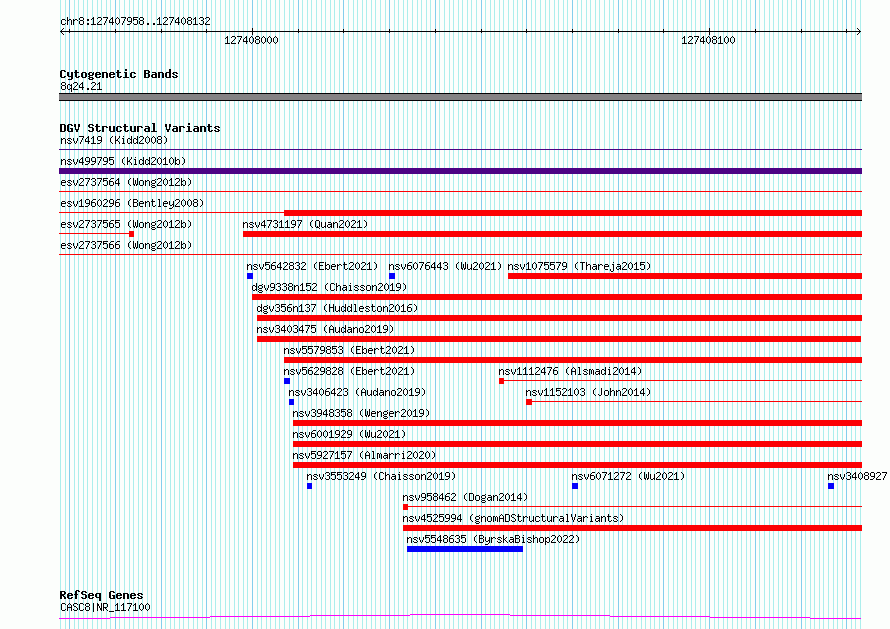
Task: Open dgv9338n152 (Chaisson2019) variant label
Action: pos(329,287)
